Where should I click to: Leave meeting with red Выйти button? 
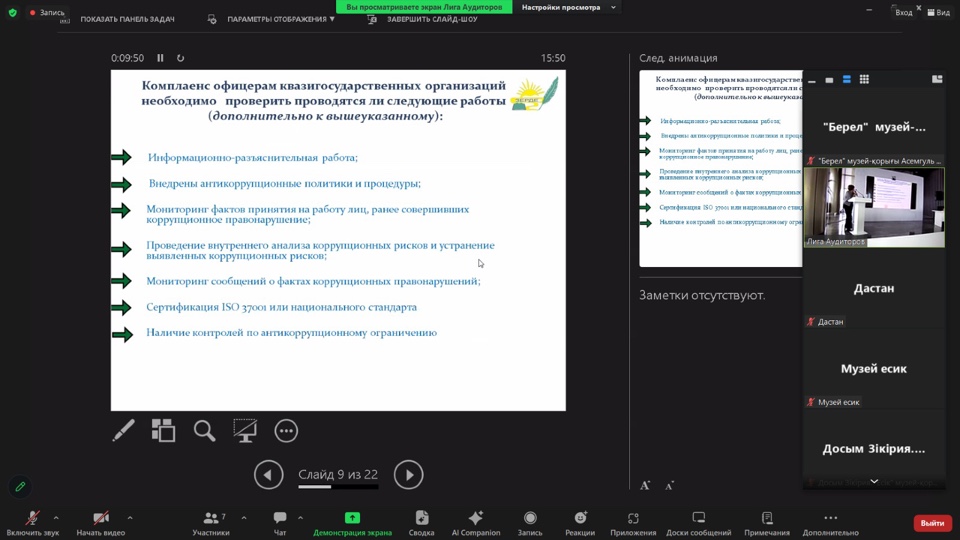click(x=932, y=523)
